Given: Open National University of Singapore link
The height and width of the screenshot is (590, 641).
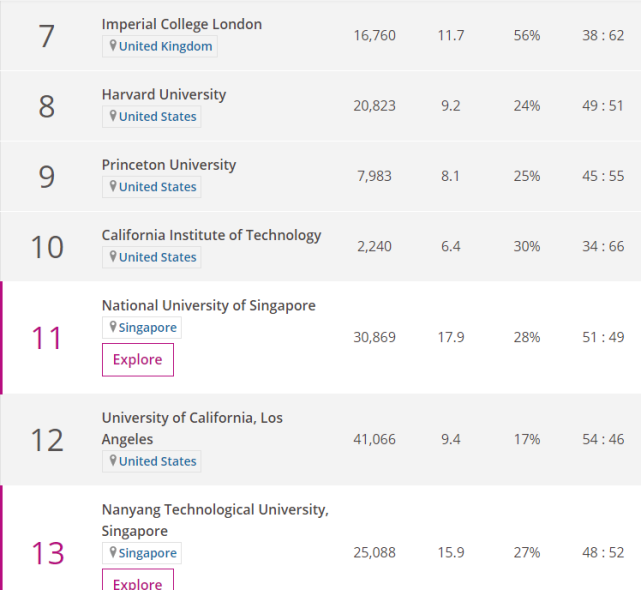Looking at the screenshot, I should coord(208,305).
